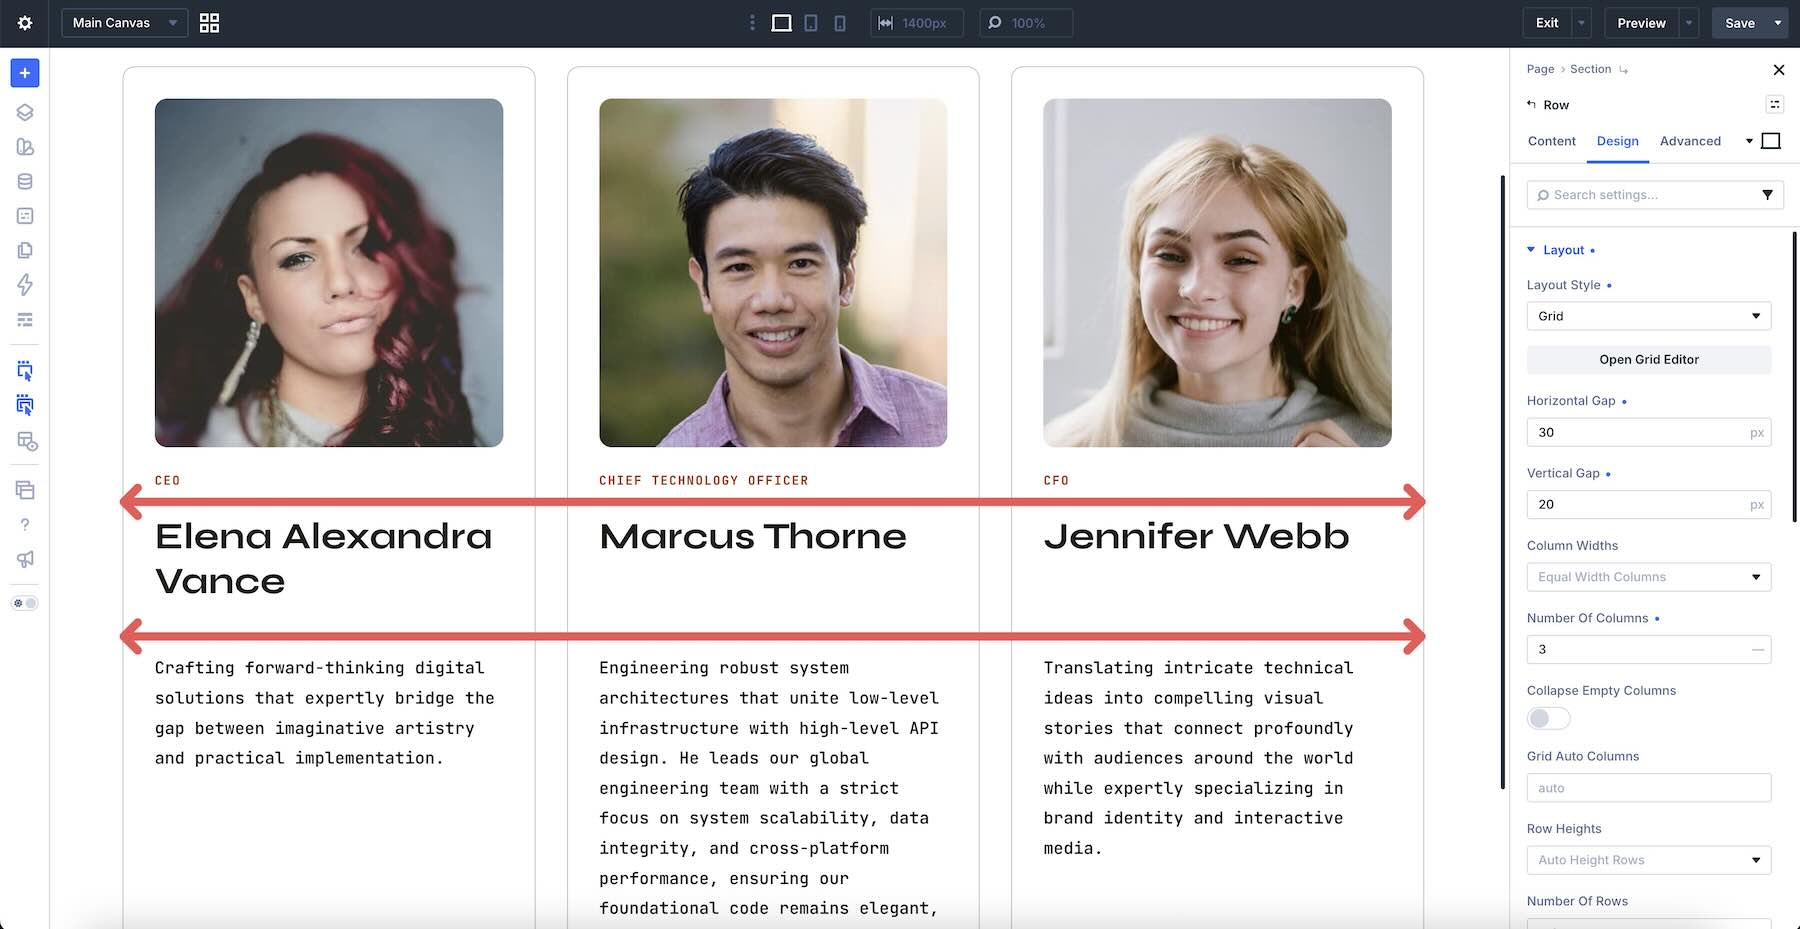Switch to phone view icon
The width and height of the screenshot is (1800, 929).
coord(840,23)
